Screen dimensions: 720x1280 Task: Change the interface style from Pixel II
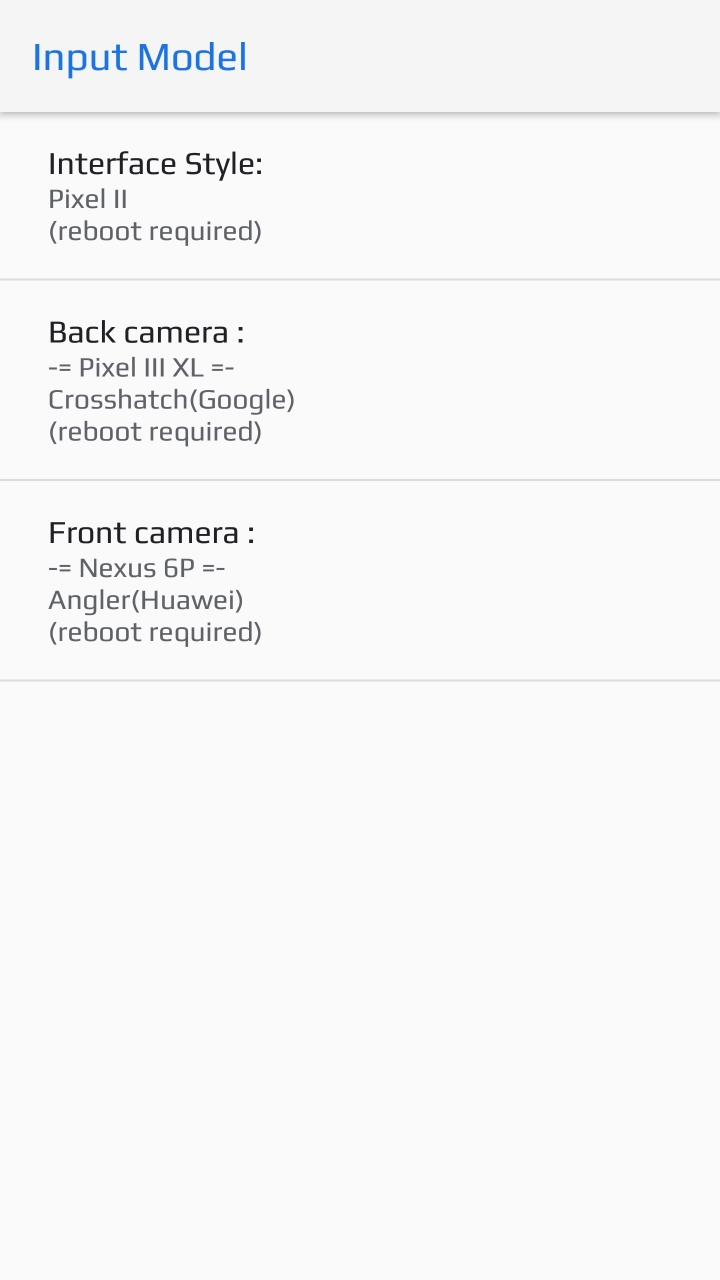(360, 196)
